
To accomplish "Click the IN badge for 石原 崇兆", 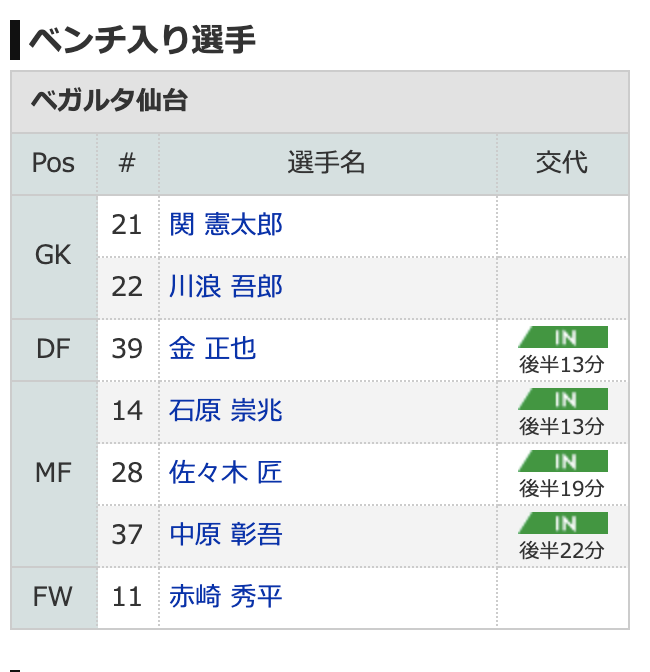I will click(x=563, y=399).
